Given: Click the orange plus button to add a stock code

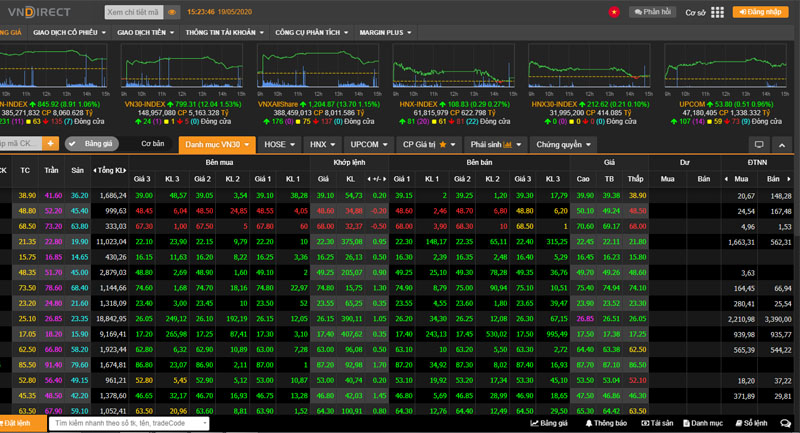Looking at the screenshot, I should coord(51,144).
